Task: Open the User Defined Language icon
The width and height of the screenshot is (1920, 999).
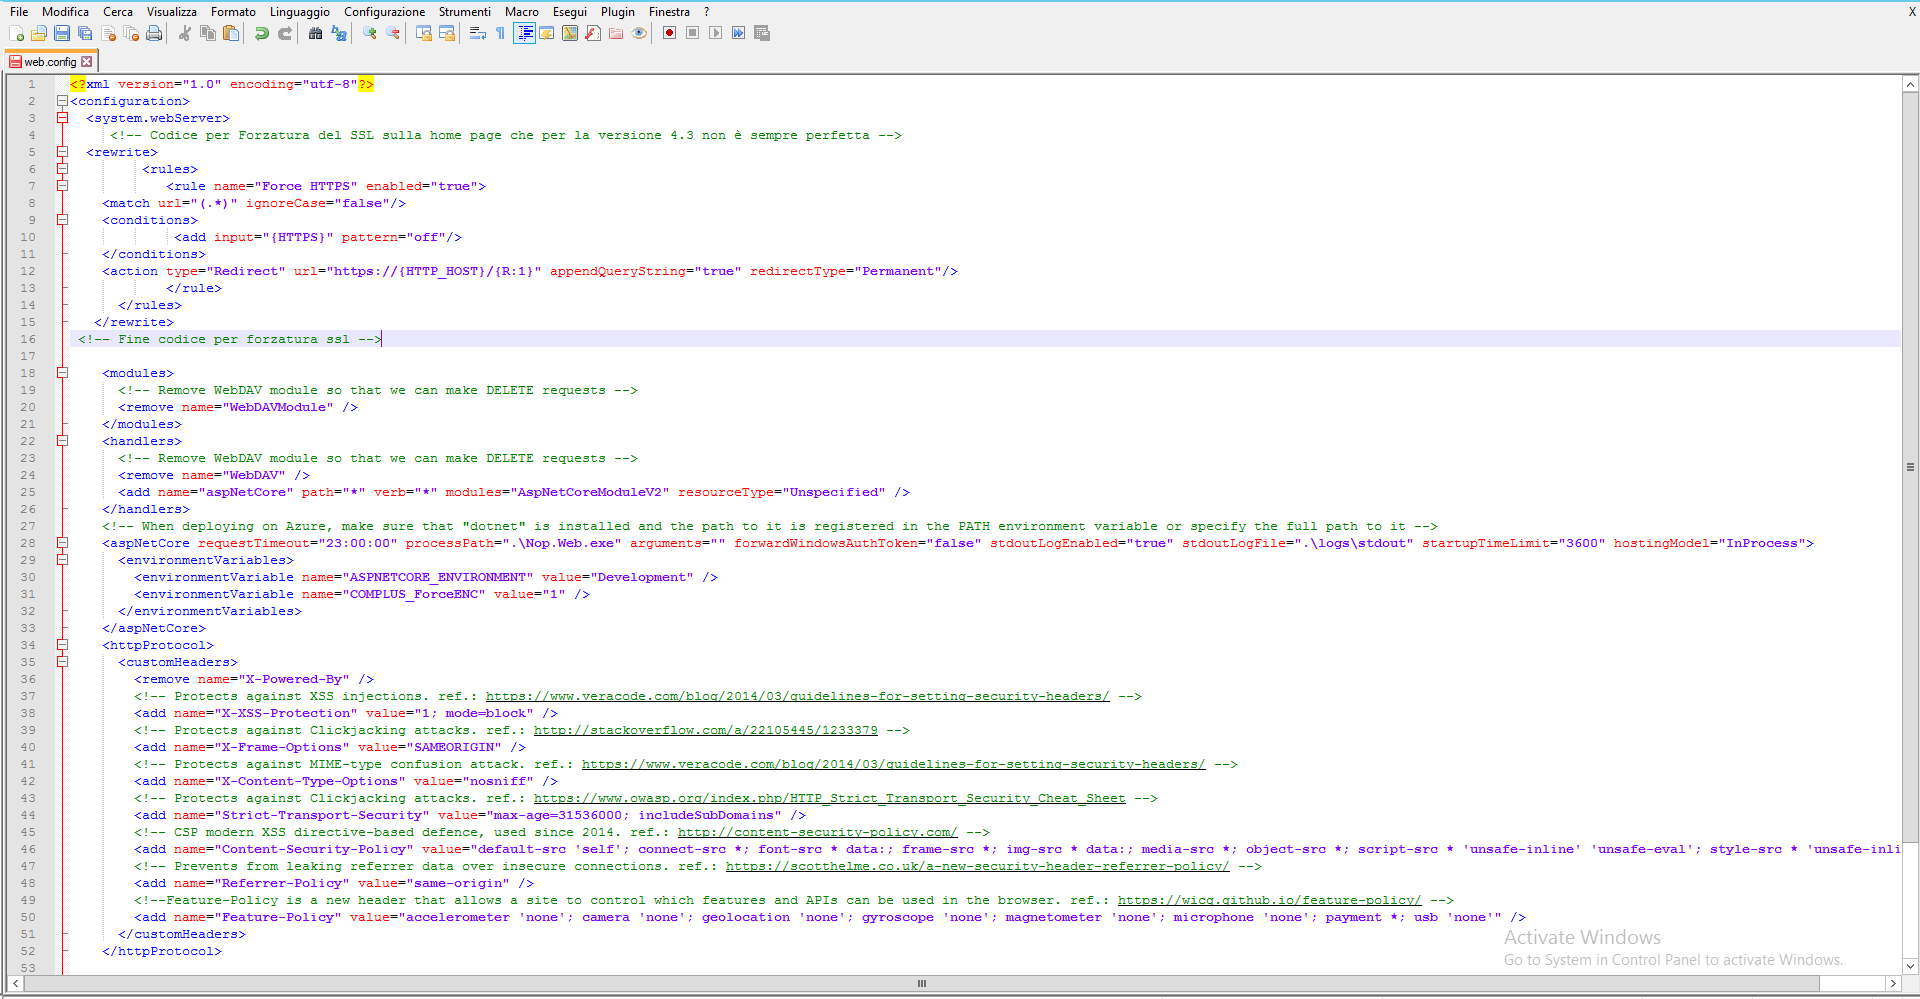Action: coord(547,33)
